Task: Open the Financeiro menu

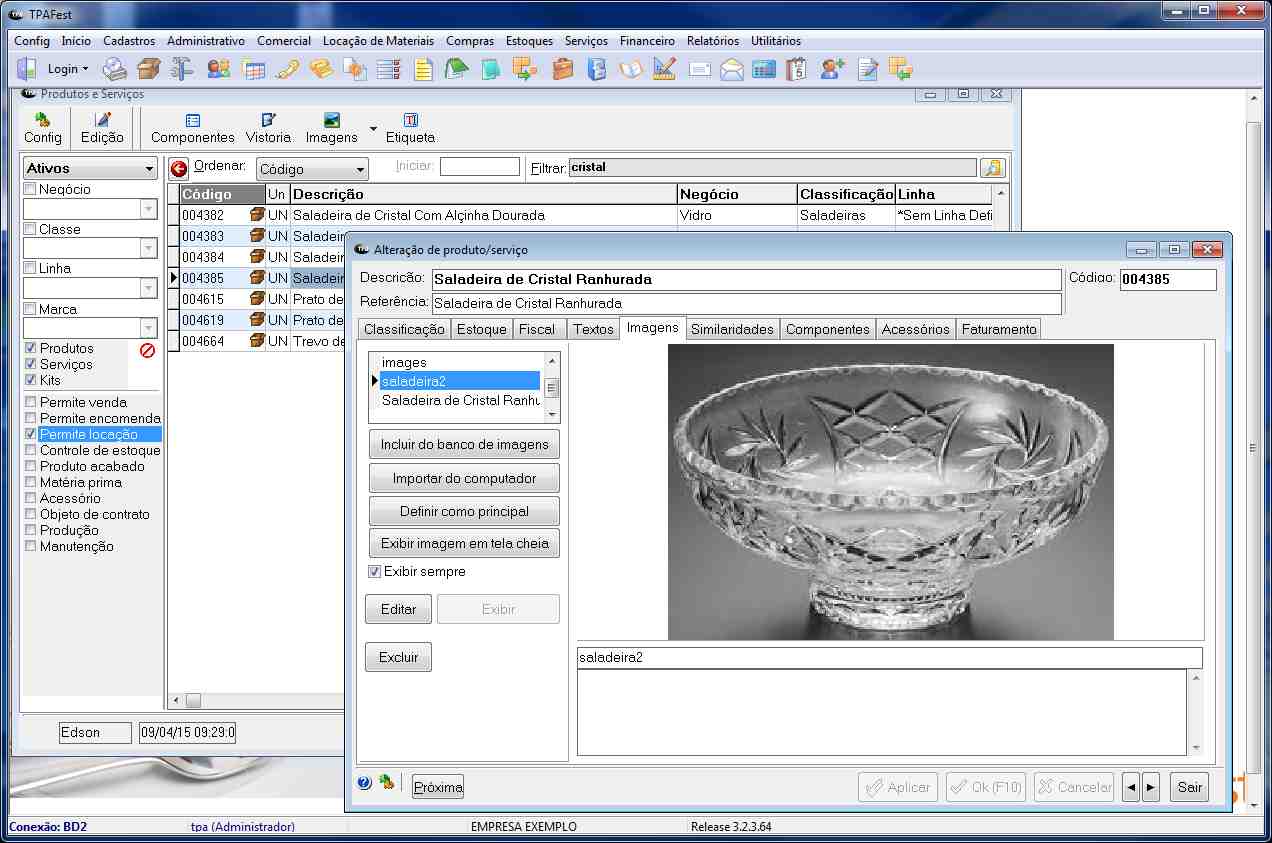Action: point(646,41)
